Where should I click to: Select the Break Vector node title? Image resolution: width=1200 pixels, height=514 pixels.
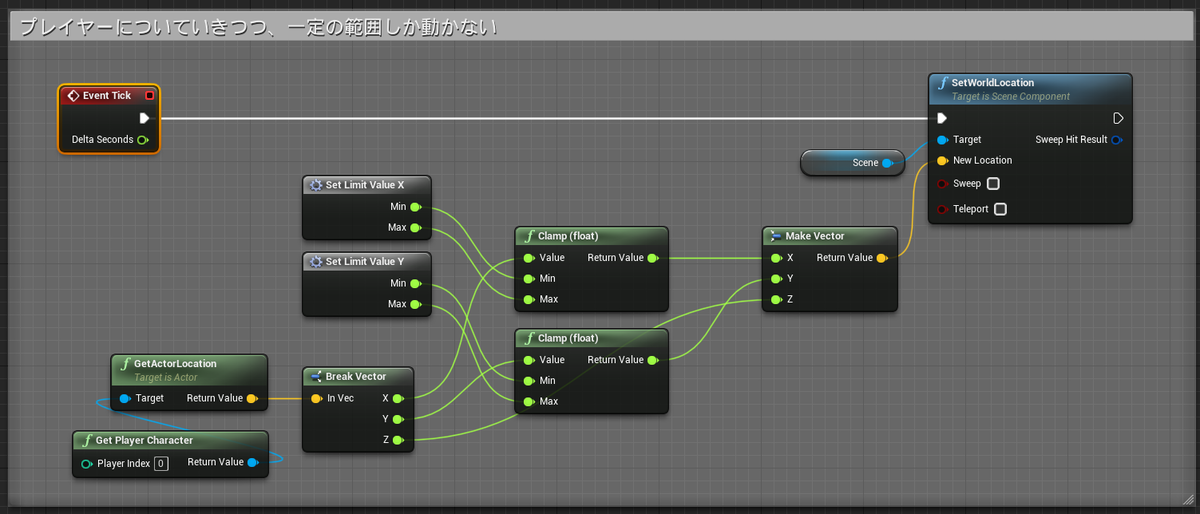pyautogui.click(x=356, y=376)
